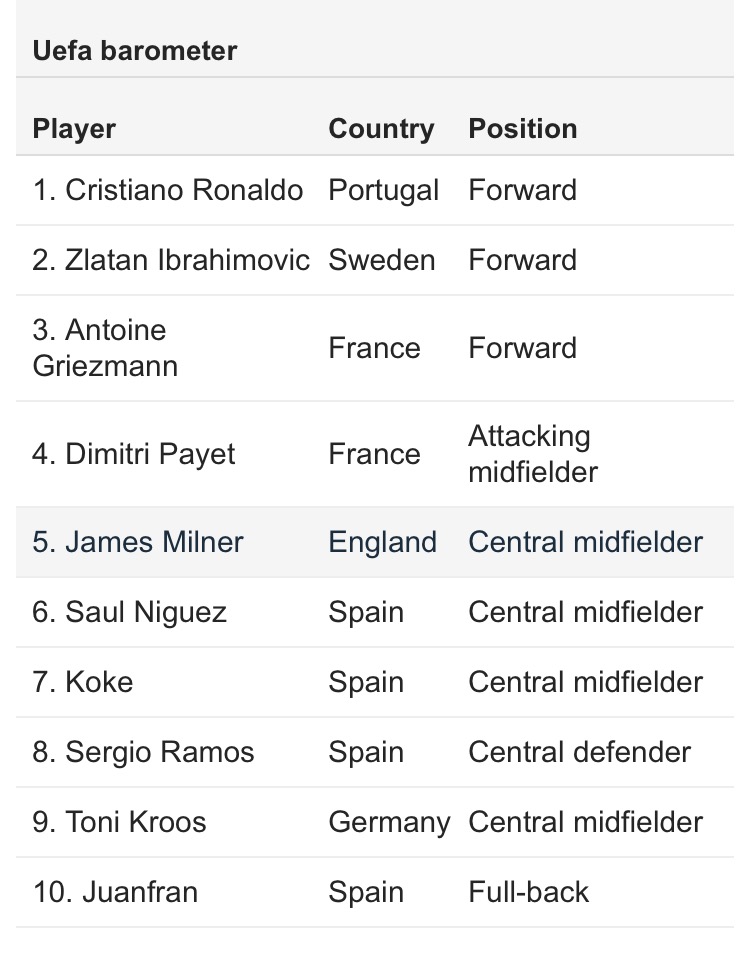750x958 pixels.
Task: Select the Dimitri Payet row name
Action: coord(134,454)
